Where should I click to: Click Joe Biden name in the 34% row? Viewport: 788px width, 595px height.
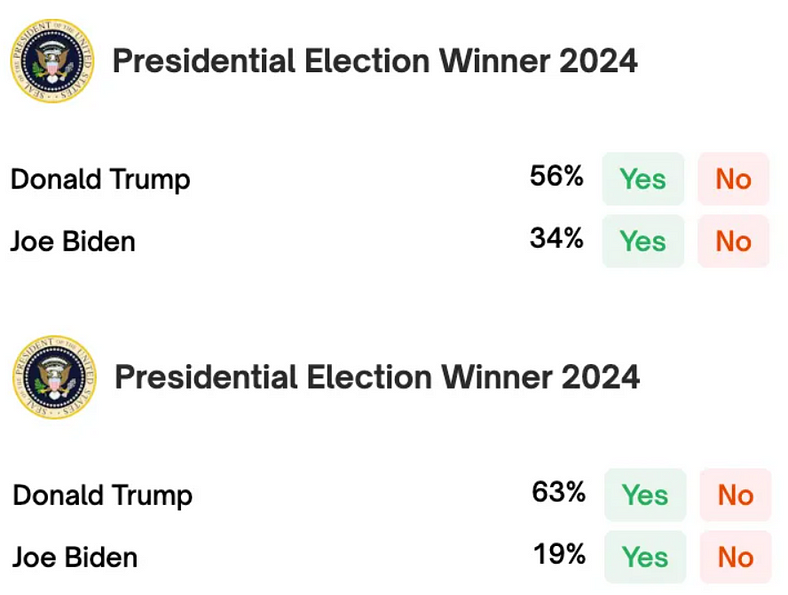(x=73, y=242)
